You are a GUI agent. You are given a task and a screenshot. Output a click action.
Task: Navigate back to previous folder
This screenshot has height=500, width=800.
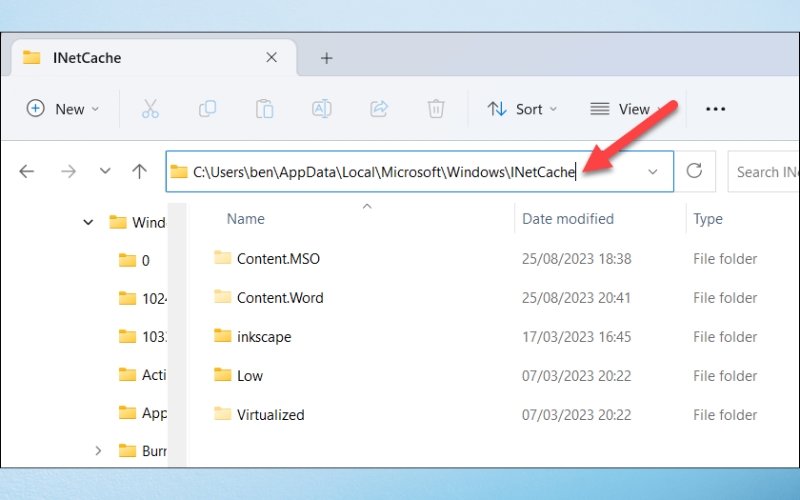click(x=27, y=172)
